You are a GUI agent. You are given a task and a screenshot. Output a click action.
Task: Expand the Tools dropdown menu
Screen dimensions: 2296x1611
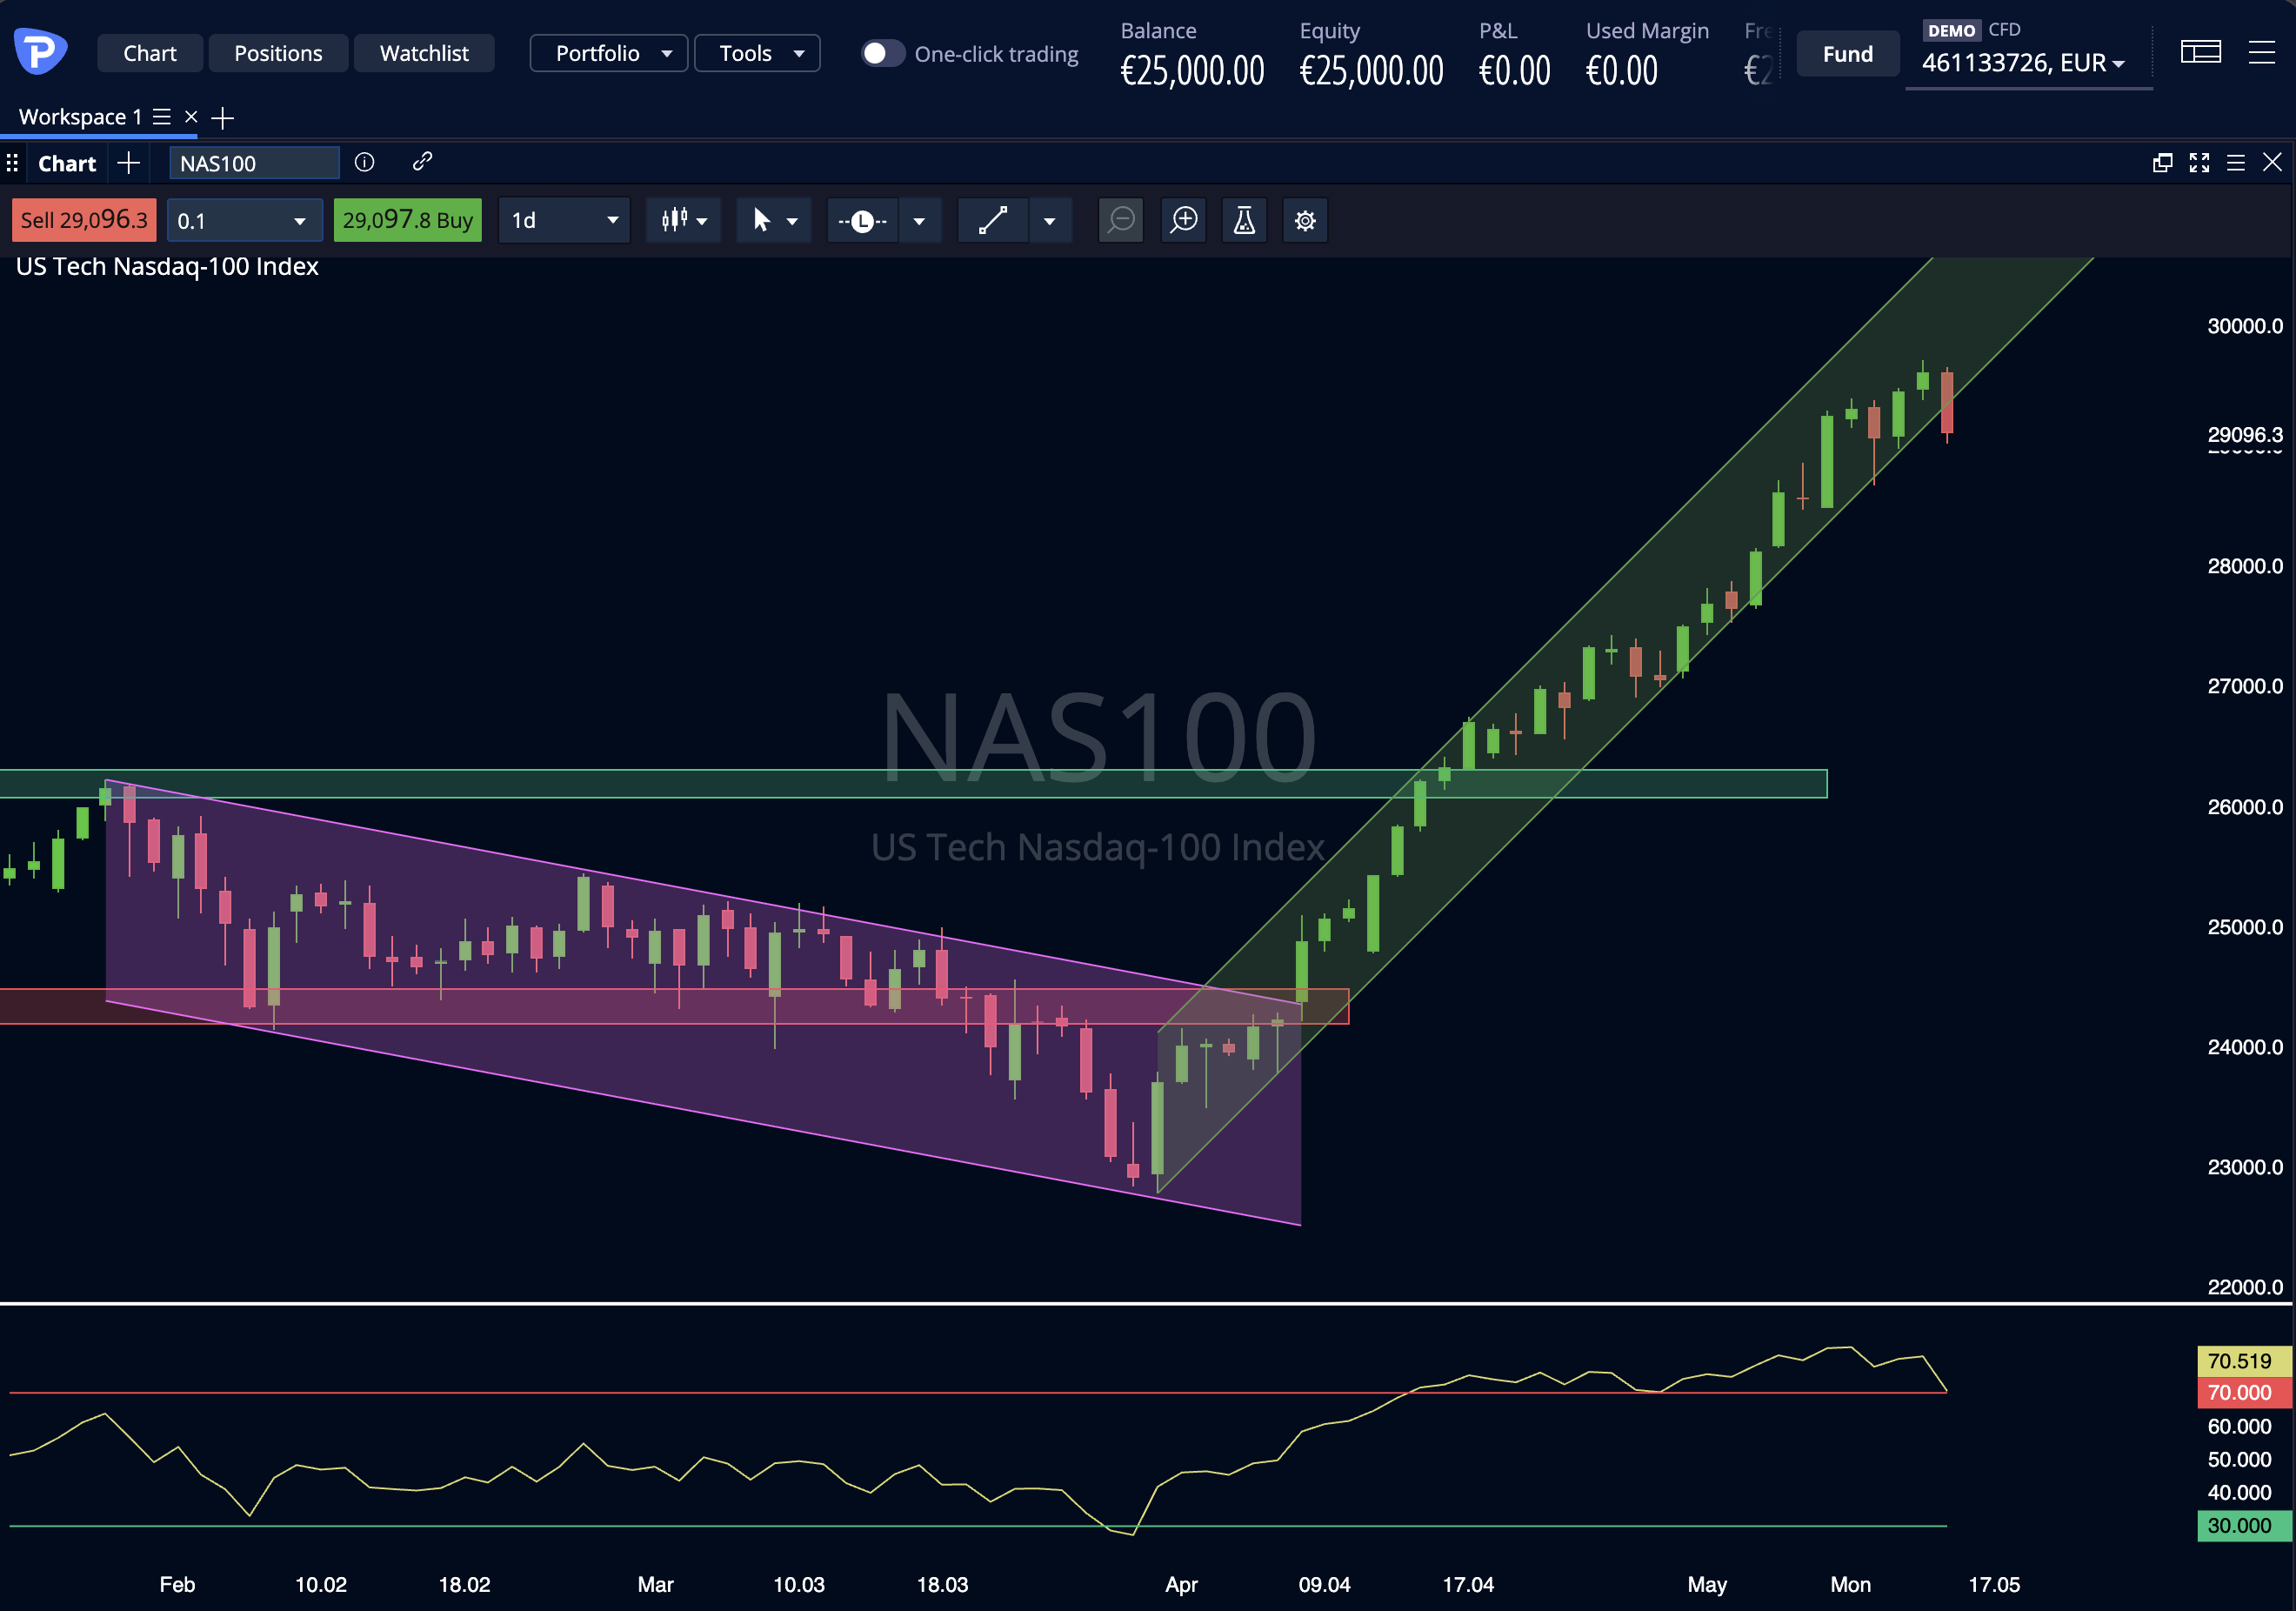click(757, 53)
